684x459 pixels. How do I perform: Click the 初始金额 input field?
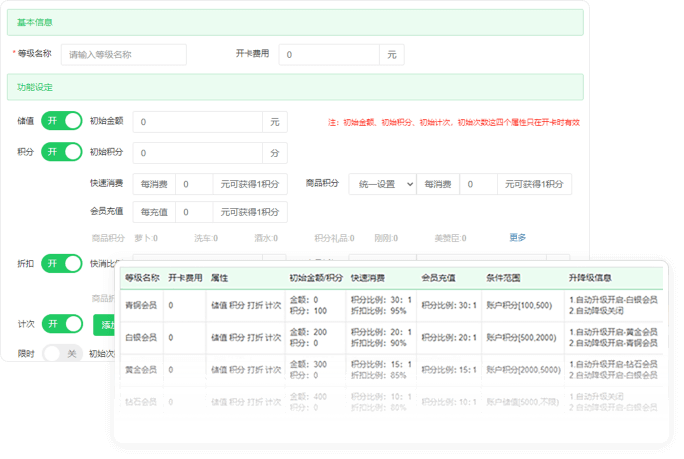coord(198,122)
